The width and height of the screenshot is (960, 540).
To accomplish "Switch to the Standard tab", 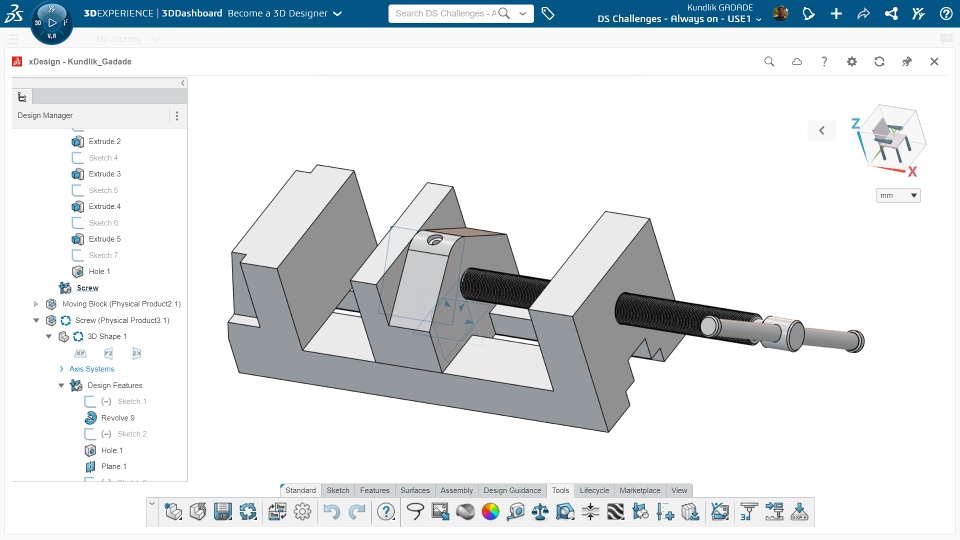I will click(301, 490).
